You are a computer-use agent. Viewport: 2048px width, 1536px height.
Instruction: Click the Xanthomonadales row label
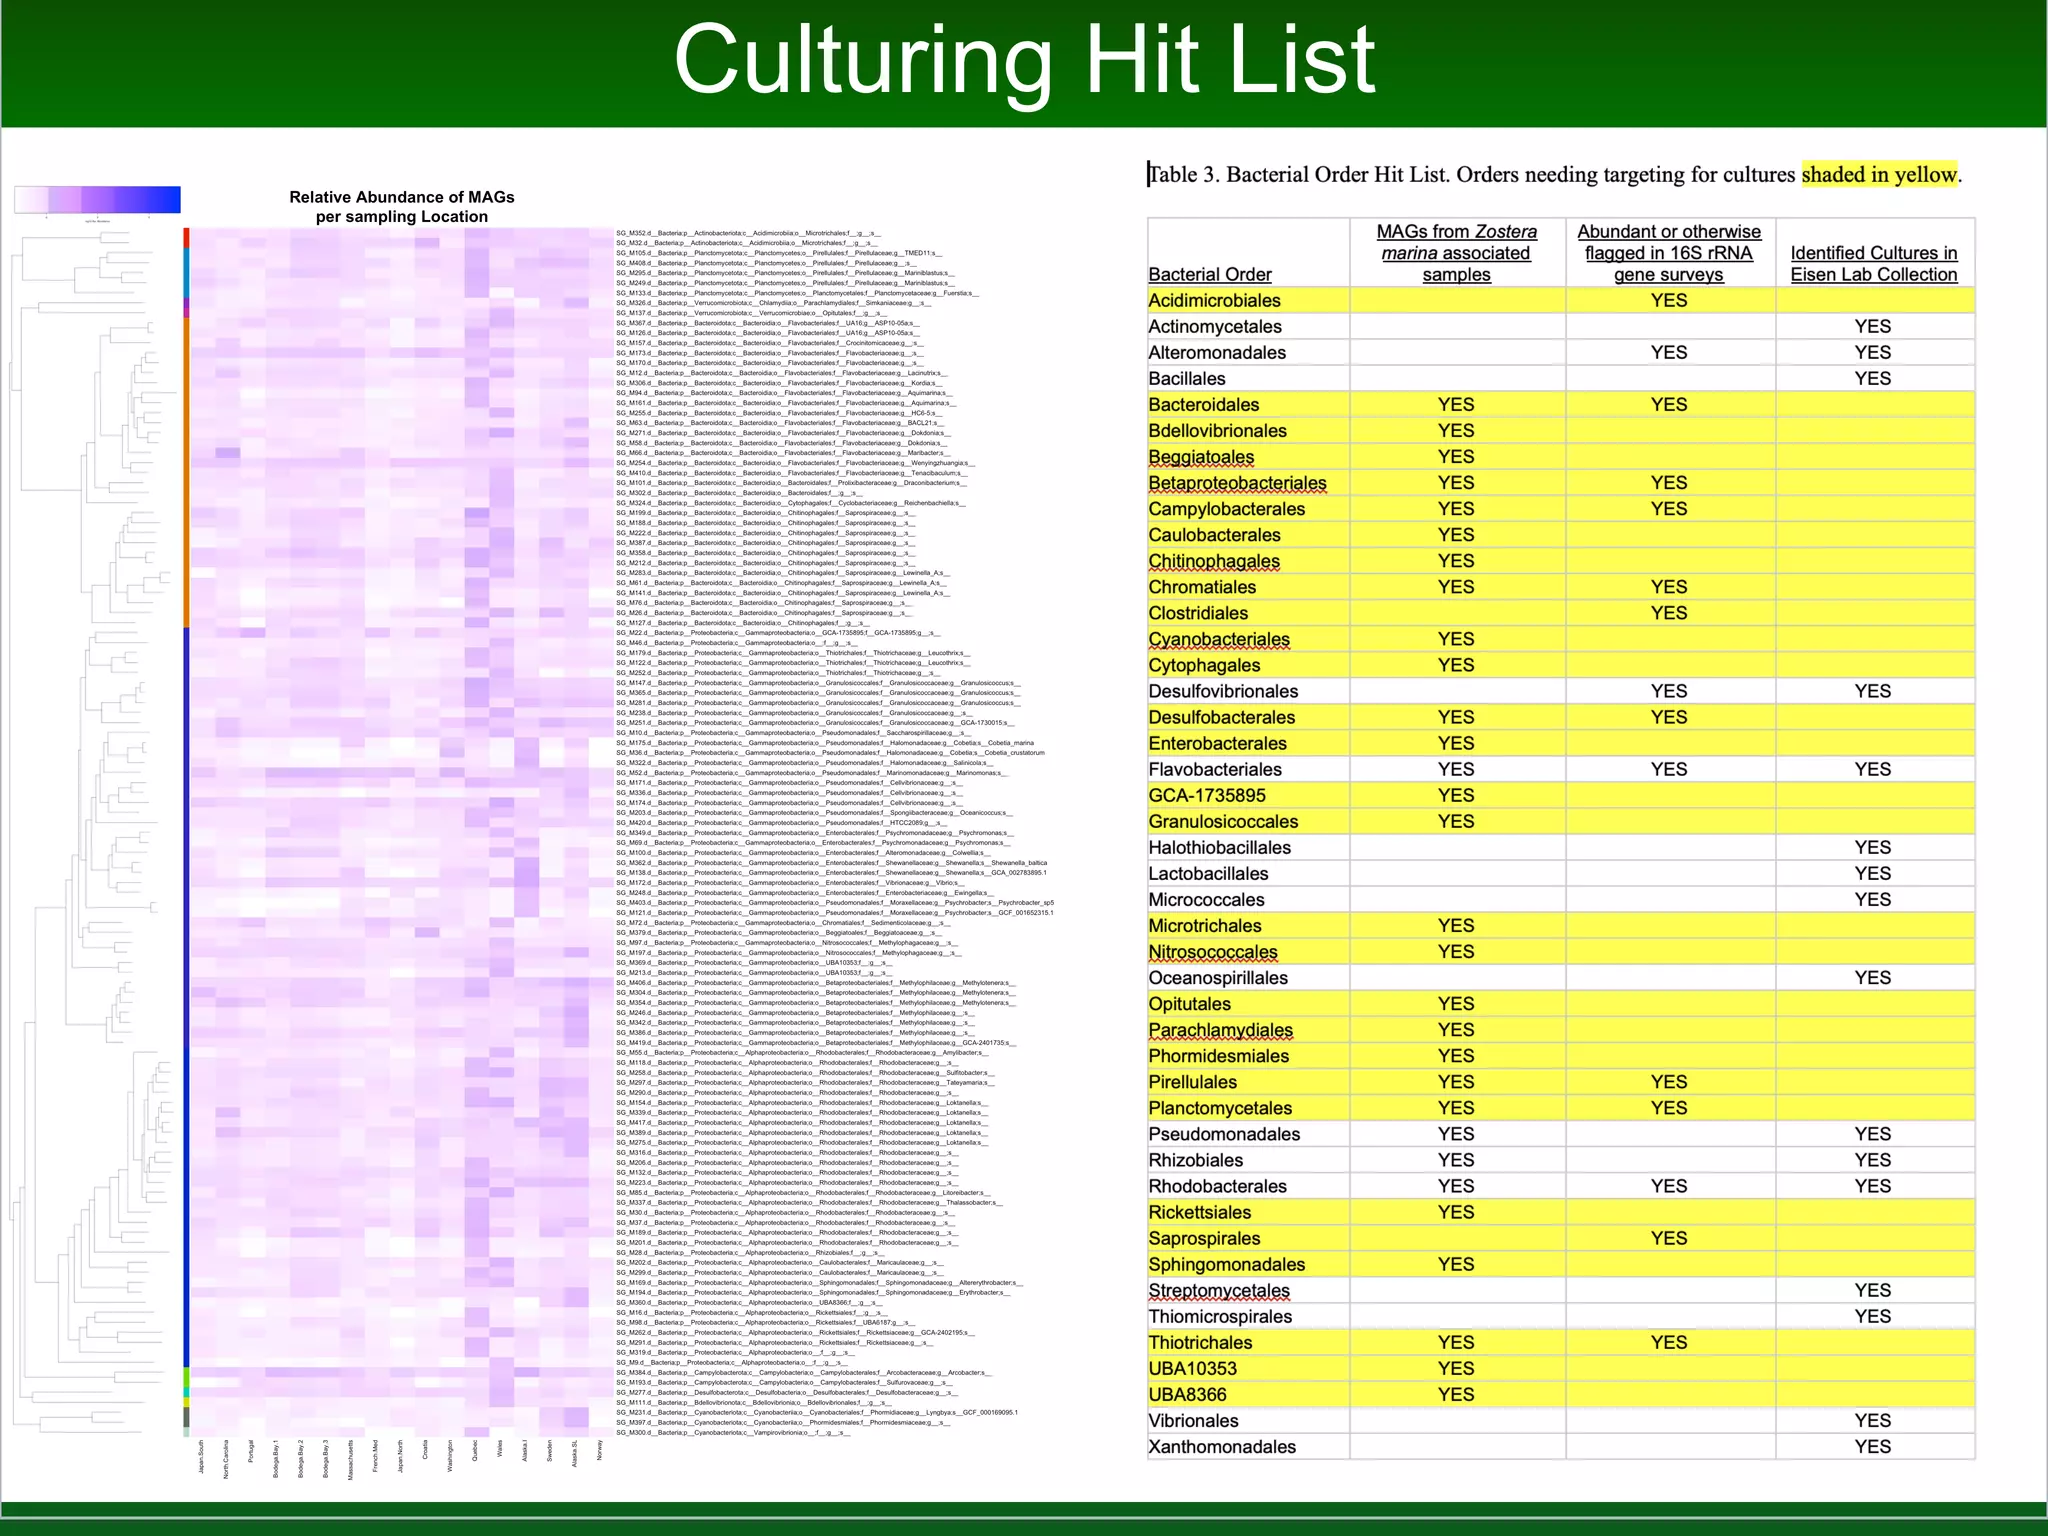click(x=1222, y=1447)
